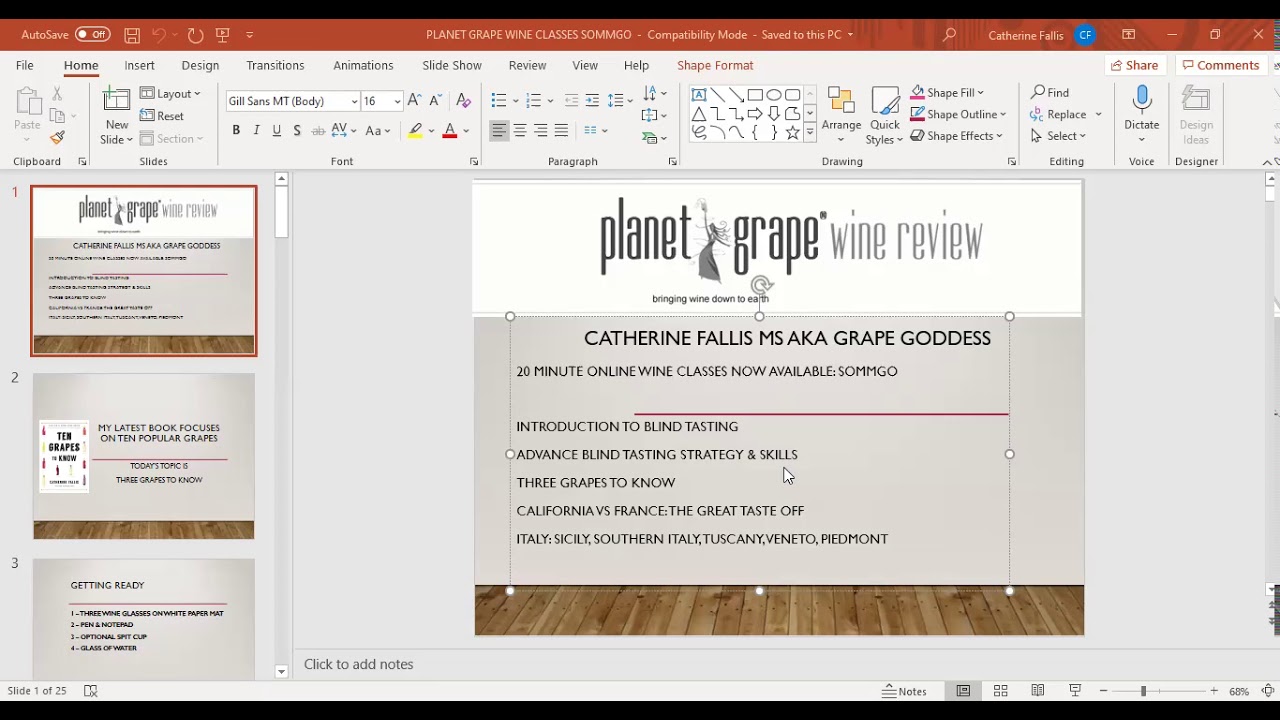Click the Format Painter brush icon
The image size is (1280, 720).
coord(57,138)
